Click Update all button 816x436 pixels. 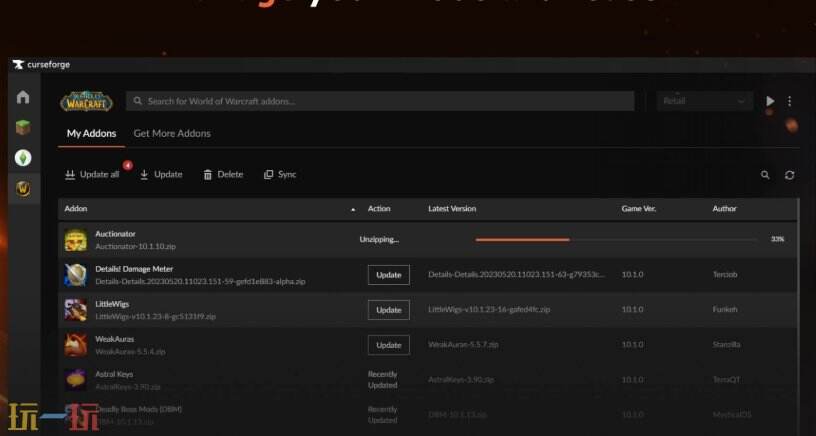coord(92,174)
